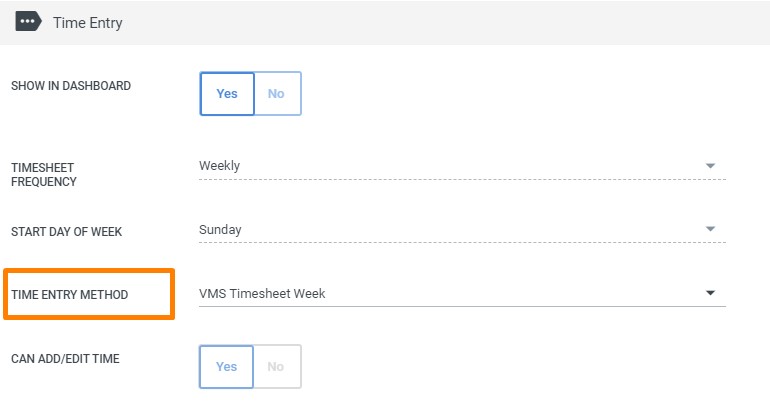
Task: Click the Show in Dashboard label
Action: (71, 85)
